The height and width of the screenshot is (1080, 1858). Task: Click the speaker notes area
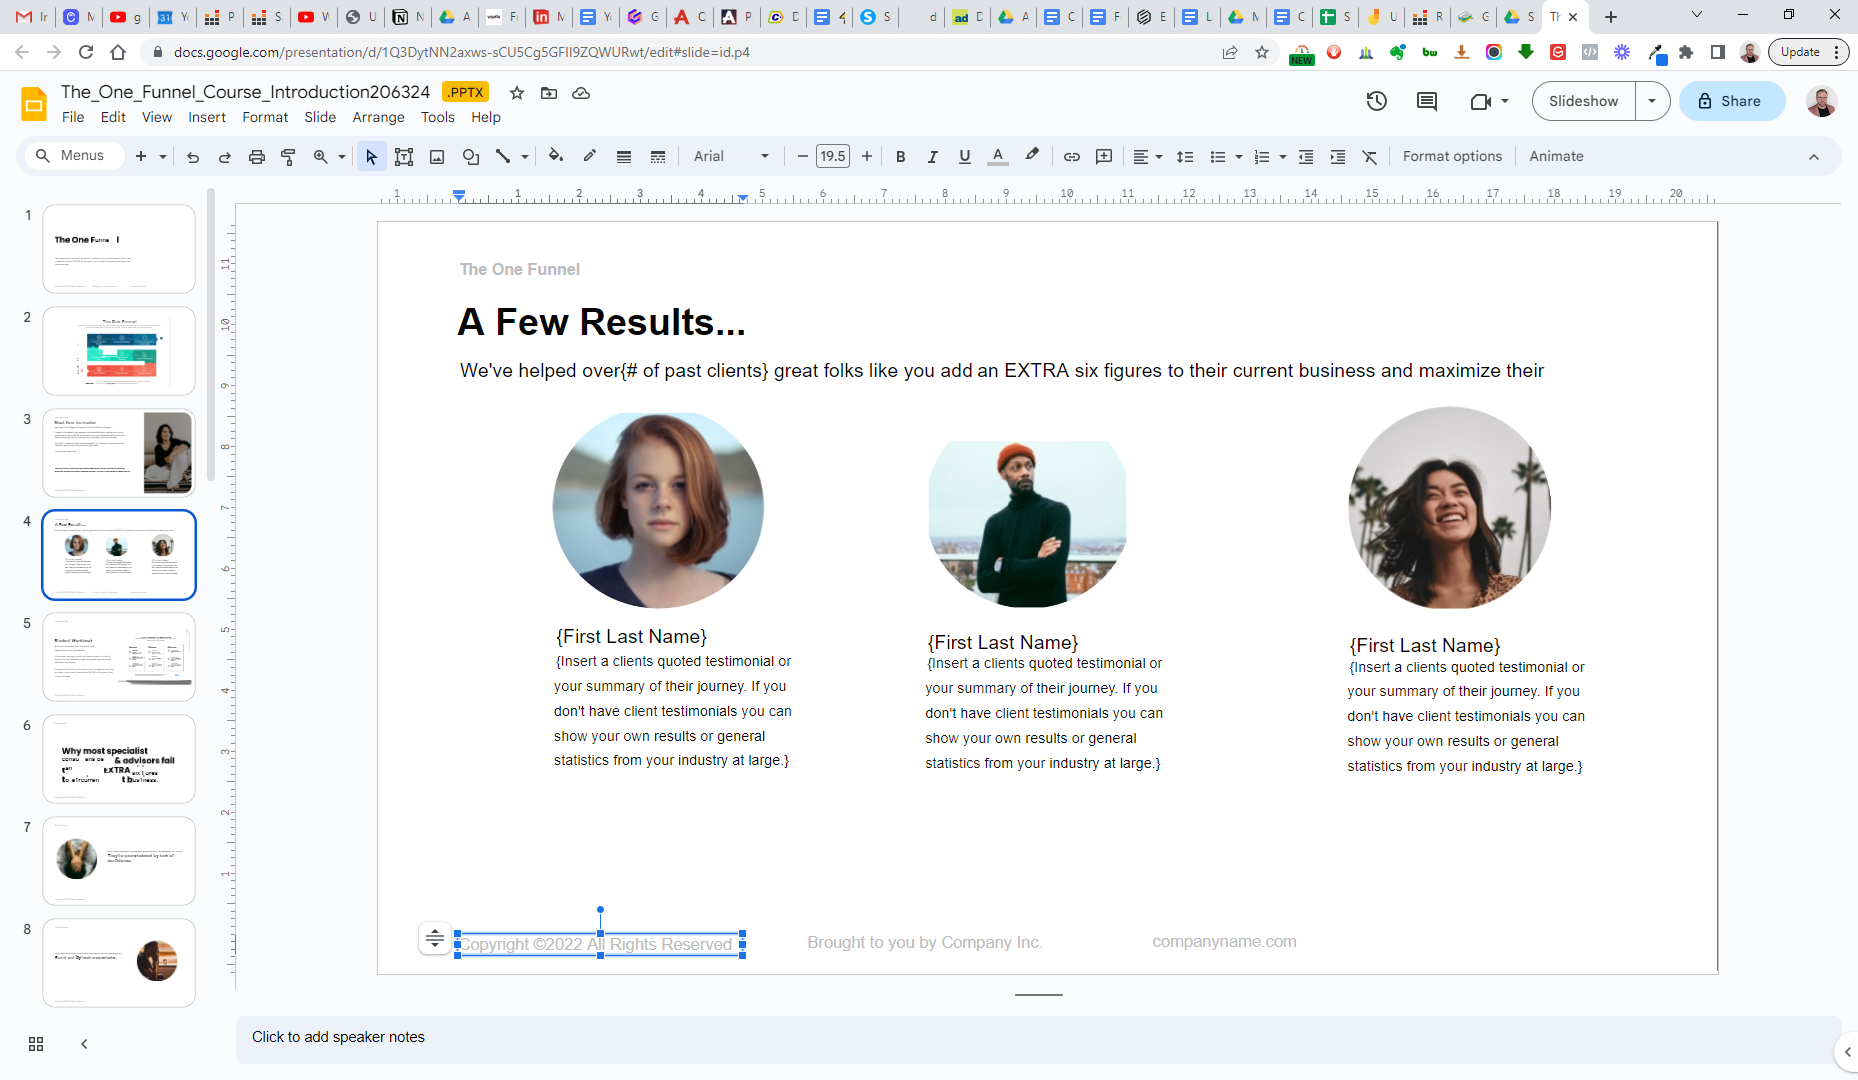1038,1038
